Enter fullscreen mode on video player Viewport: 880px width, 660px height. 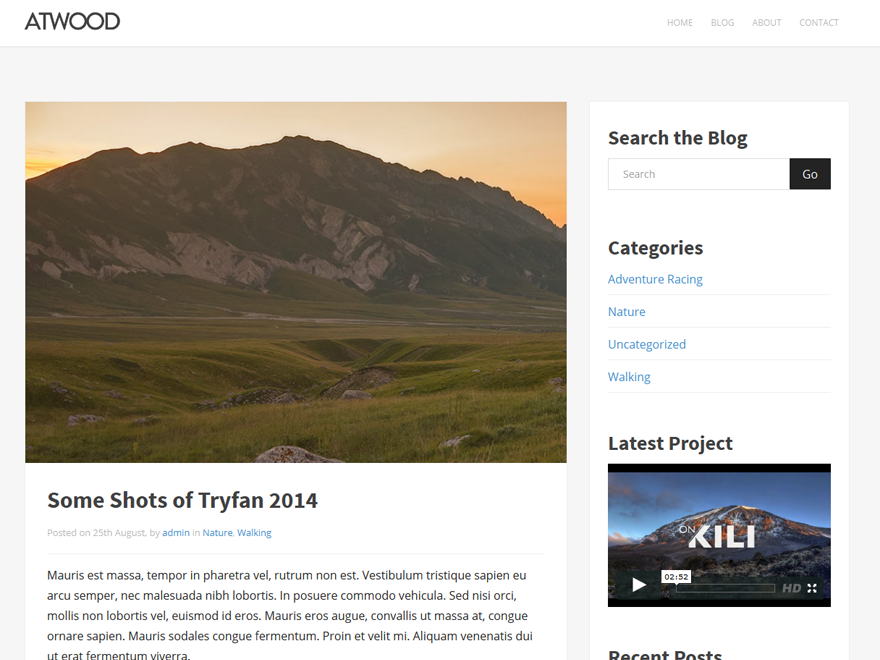812,588
